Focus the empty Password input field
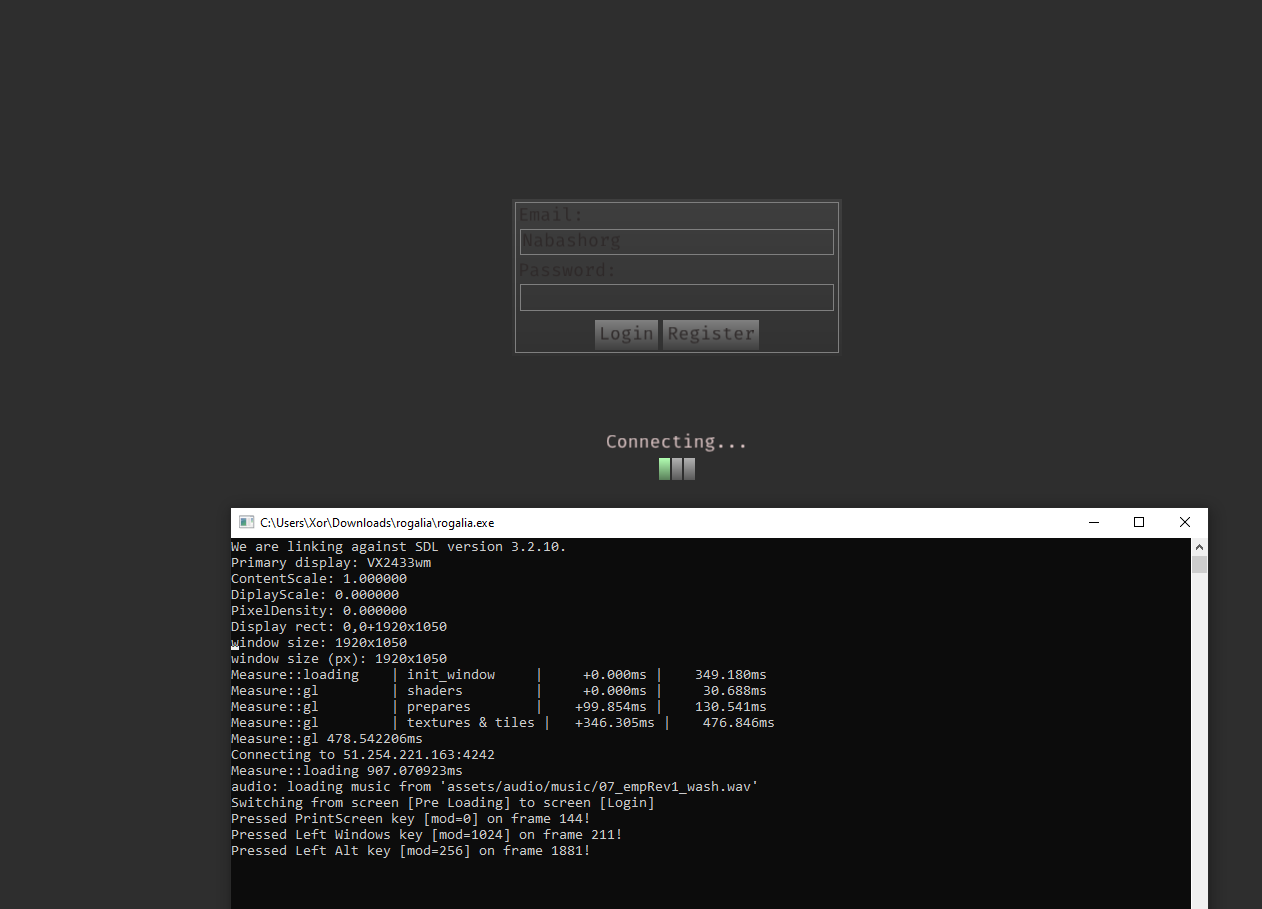Screen dimensions: 1262x909 point(677,297)
